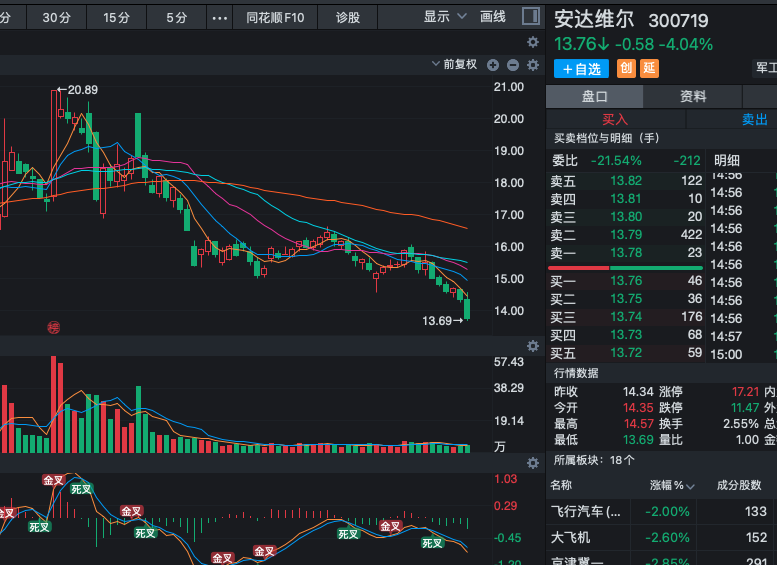Screen dimensions: 777x565
Task: Click the buy-sell ratio bar
Action: (x=625, y=268)
